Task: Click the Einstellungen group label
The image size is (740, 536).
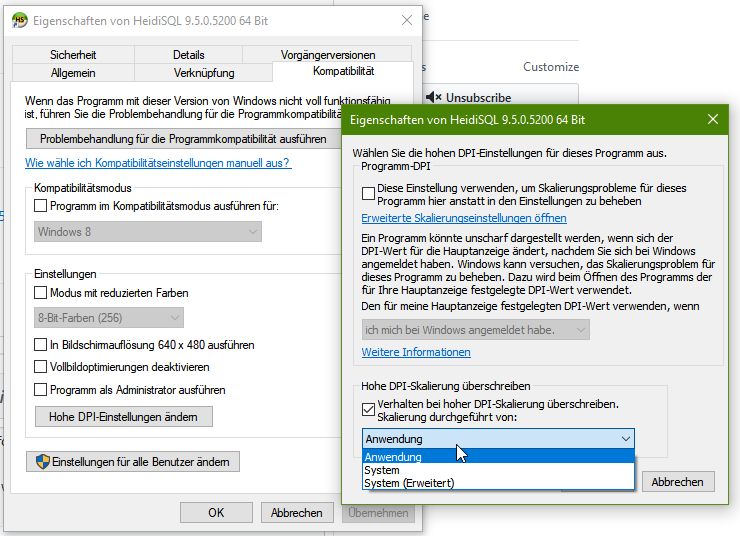Action: point(65,274)
